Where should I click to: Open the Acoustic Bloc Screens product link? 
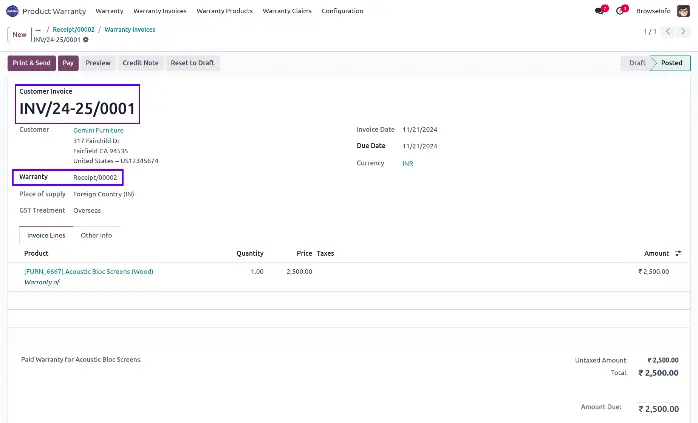[88, 271]
